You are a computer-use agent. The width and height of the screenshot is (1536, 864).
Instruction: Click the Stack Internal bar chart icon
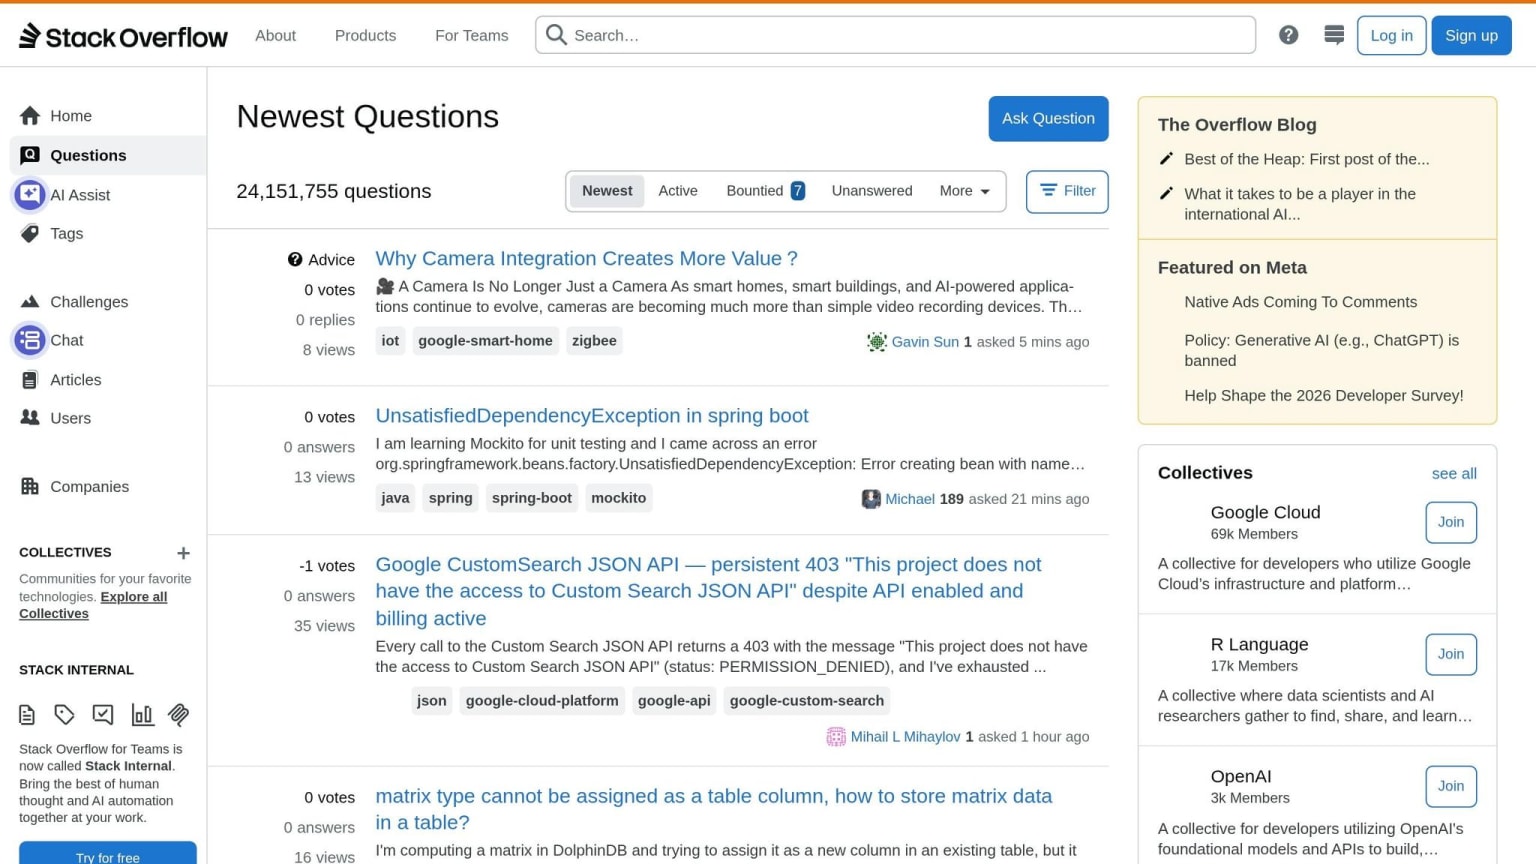(x=142, y=714)
